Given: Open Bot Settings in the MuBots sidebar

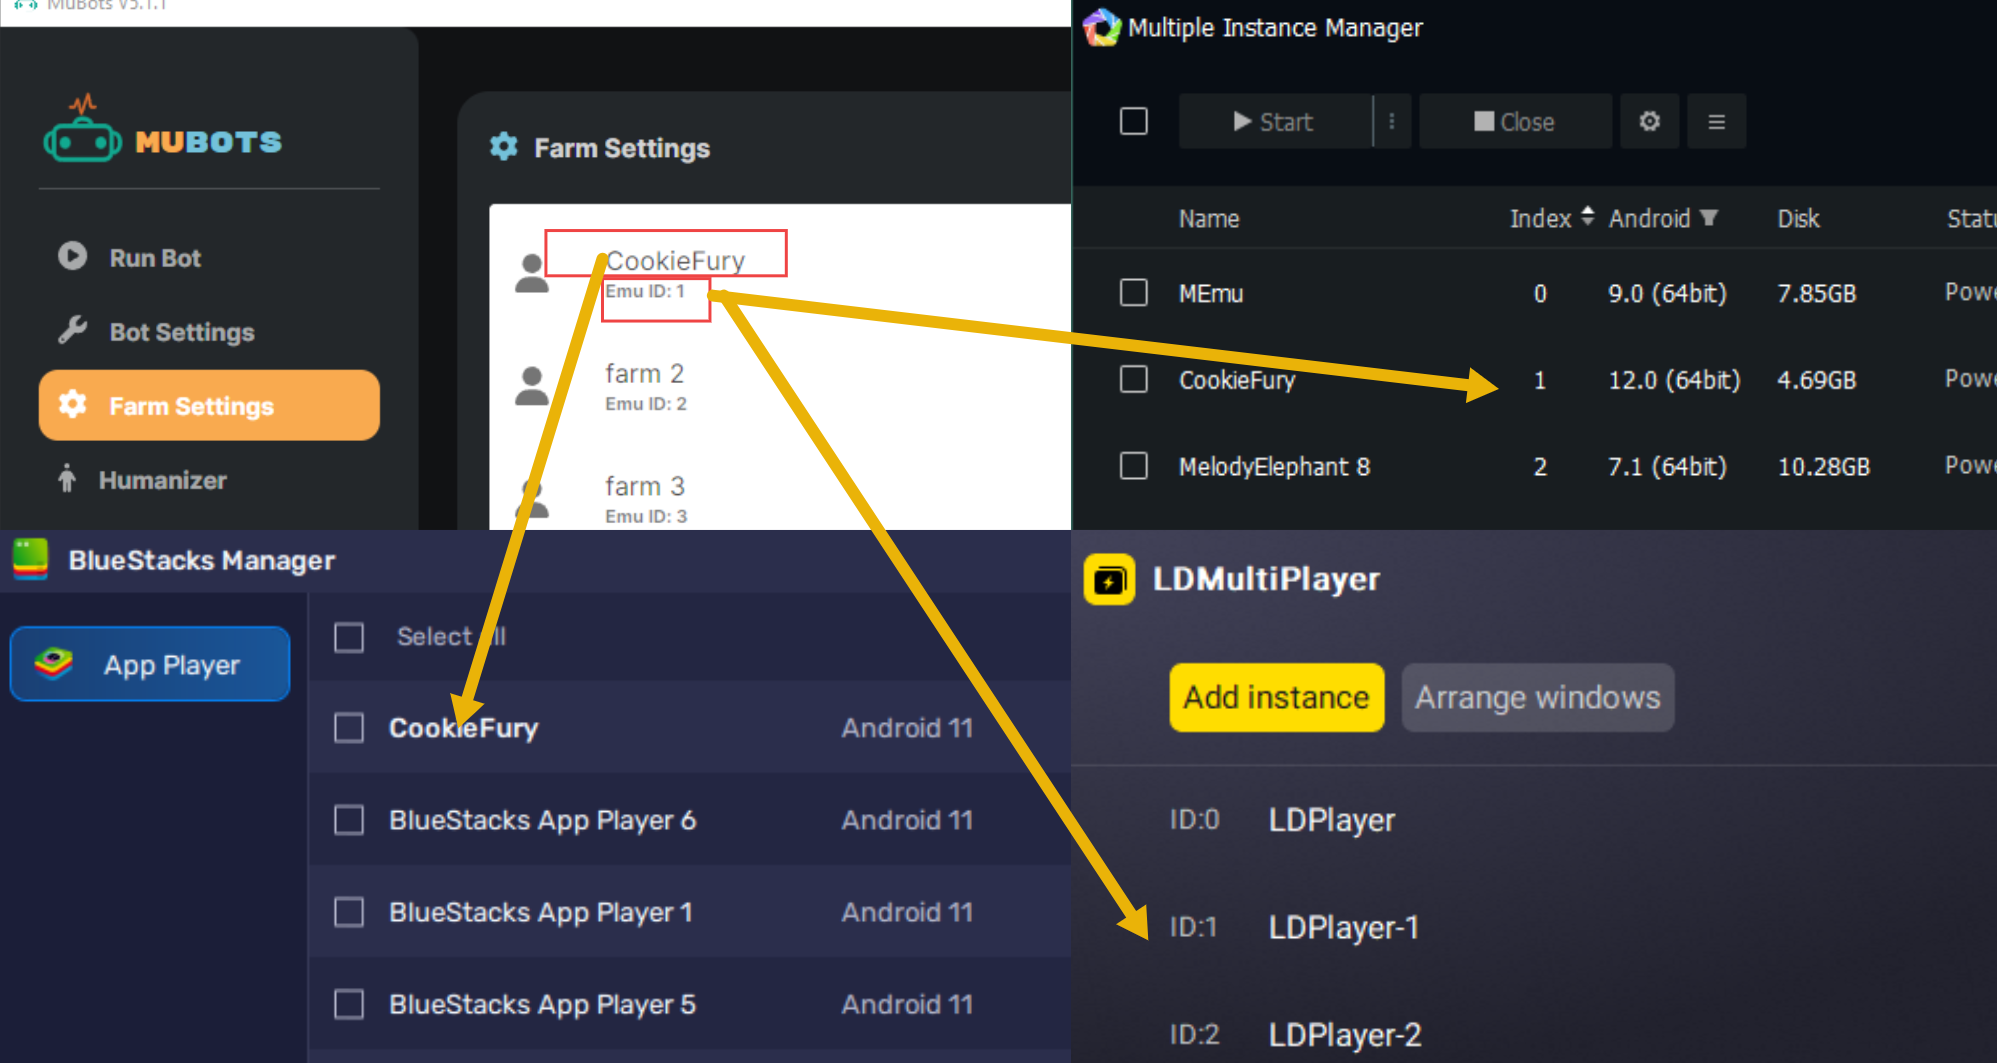Looking at the screenshot, I should point(157,331).
